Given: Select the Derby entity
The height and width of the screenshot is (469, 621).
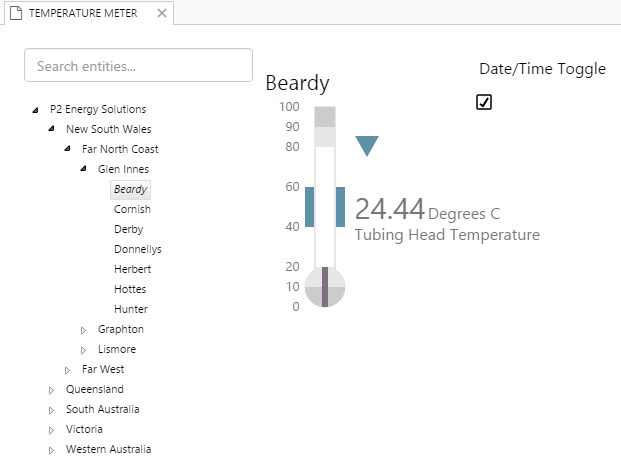Looking at the screenshot, I should (x=128, y=229).
